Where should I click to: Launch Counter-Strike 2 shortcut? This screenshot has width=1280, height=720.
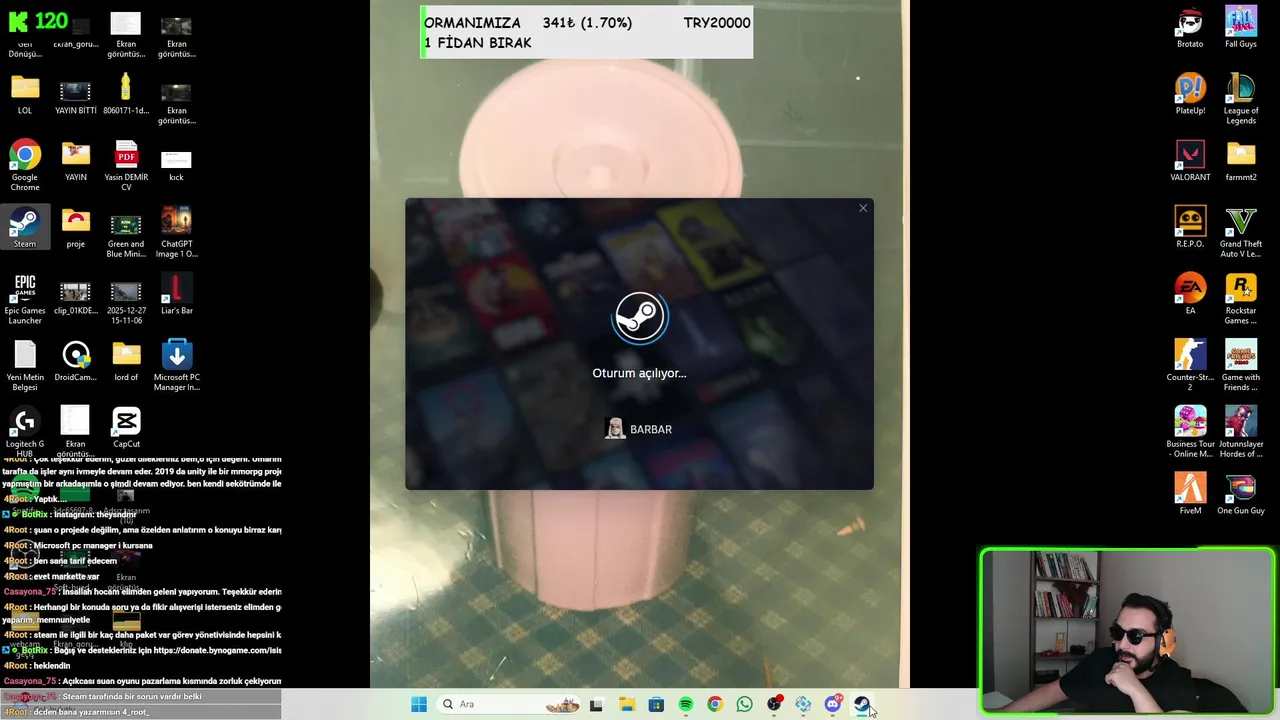[1190, 366]
